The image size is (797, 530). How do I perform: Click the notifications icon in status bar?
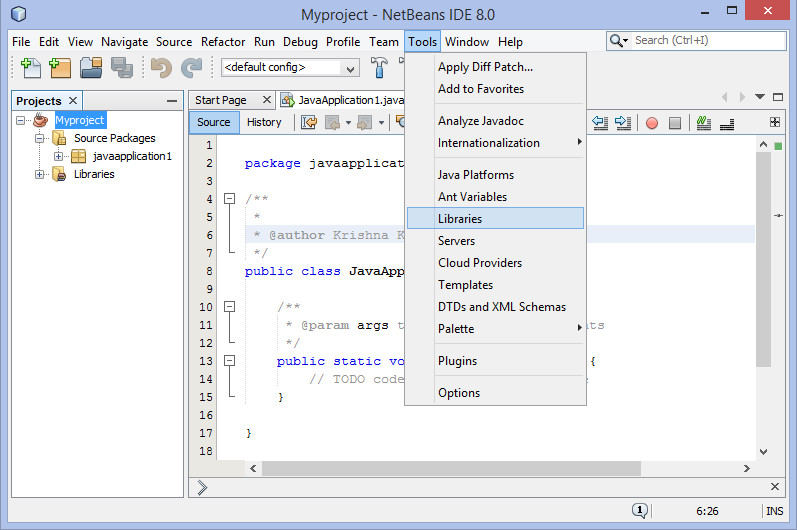[640, 511]
